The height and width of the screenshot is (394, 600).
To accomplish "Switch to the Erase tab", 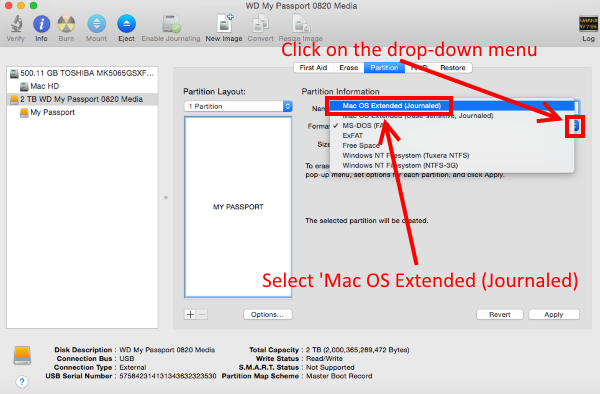I will coord(349,68).
